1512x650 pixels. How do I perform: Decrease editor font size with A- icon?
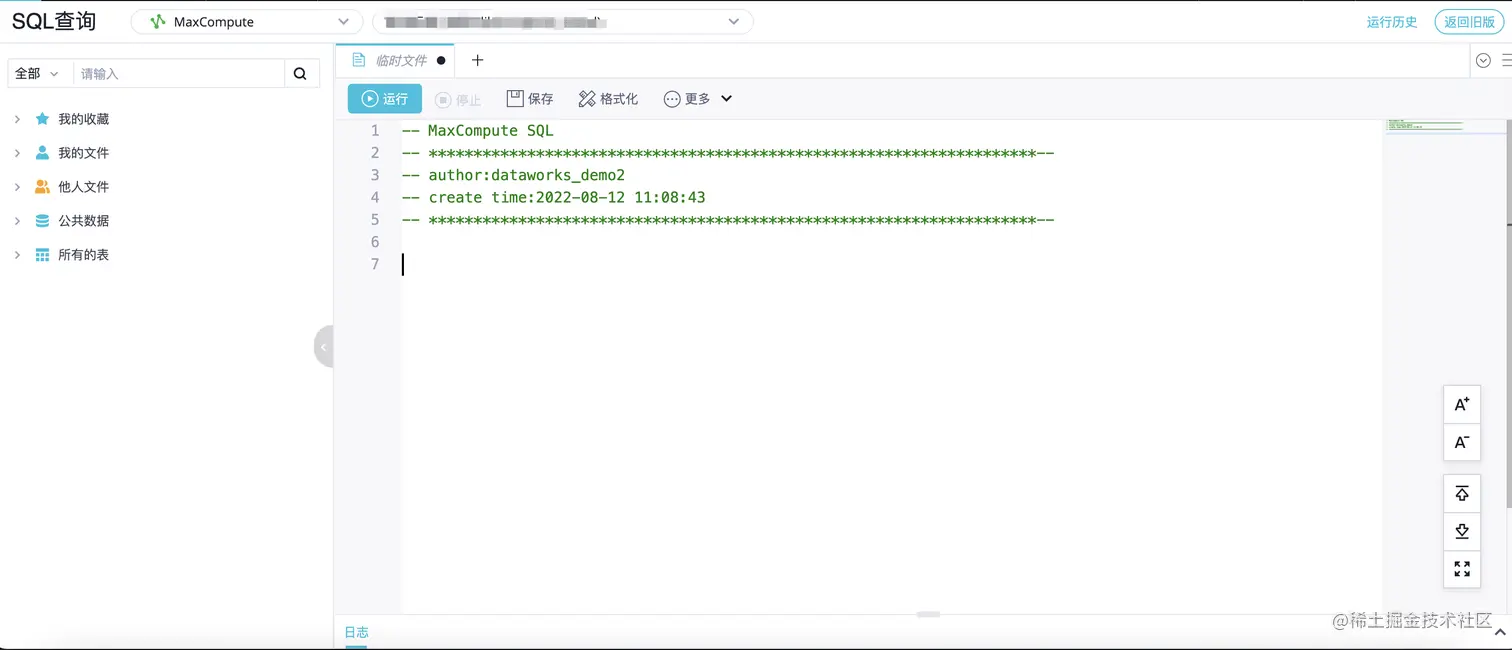[1462, 442]
